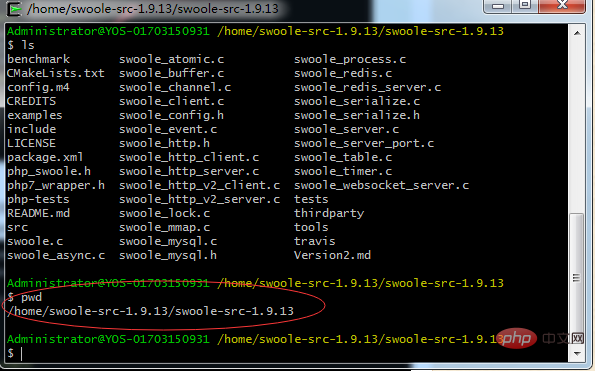Click 'swoole_mysql.h' in the listing
The height and width of the screenshot is (371, 595).
pos(168,255)
